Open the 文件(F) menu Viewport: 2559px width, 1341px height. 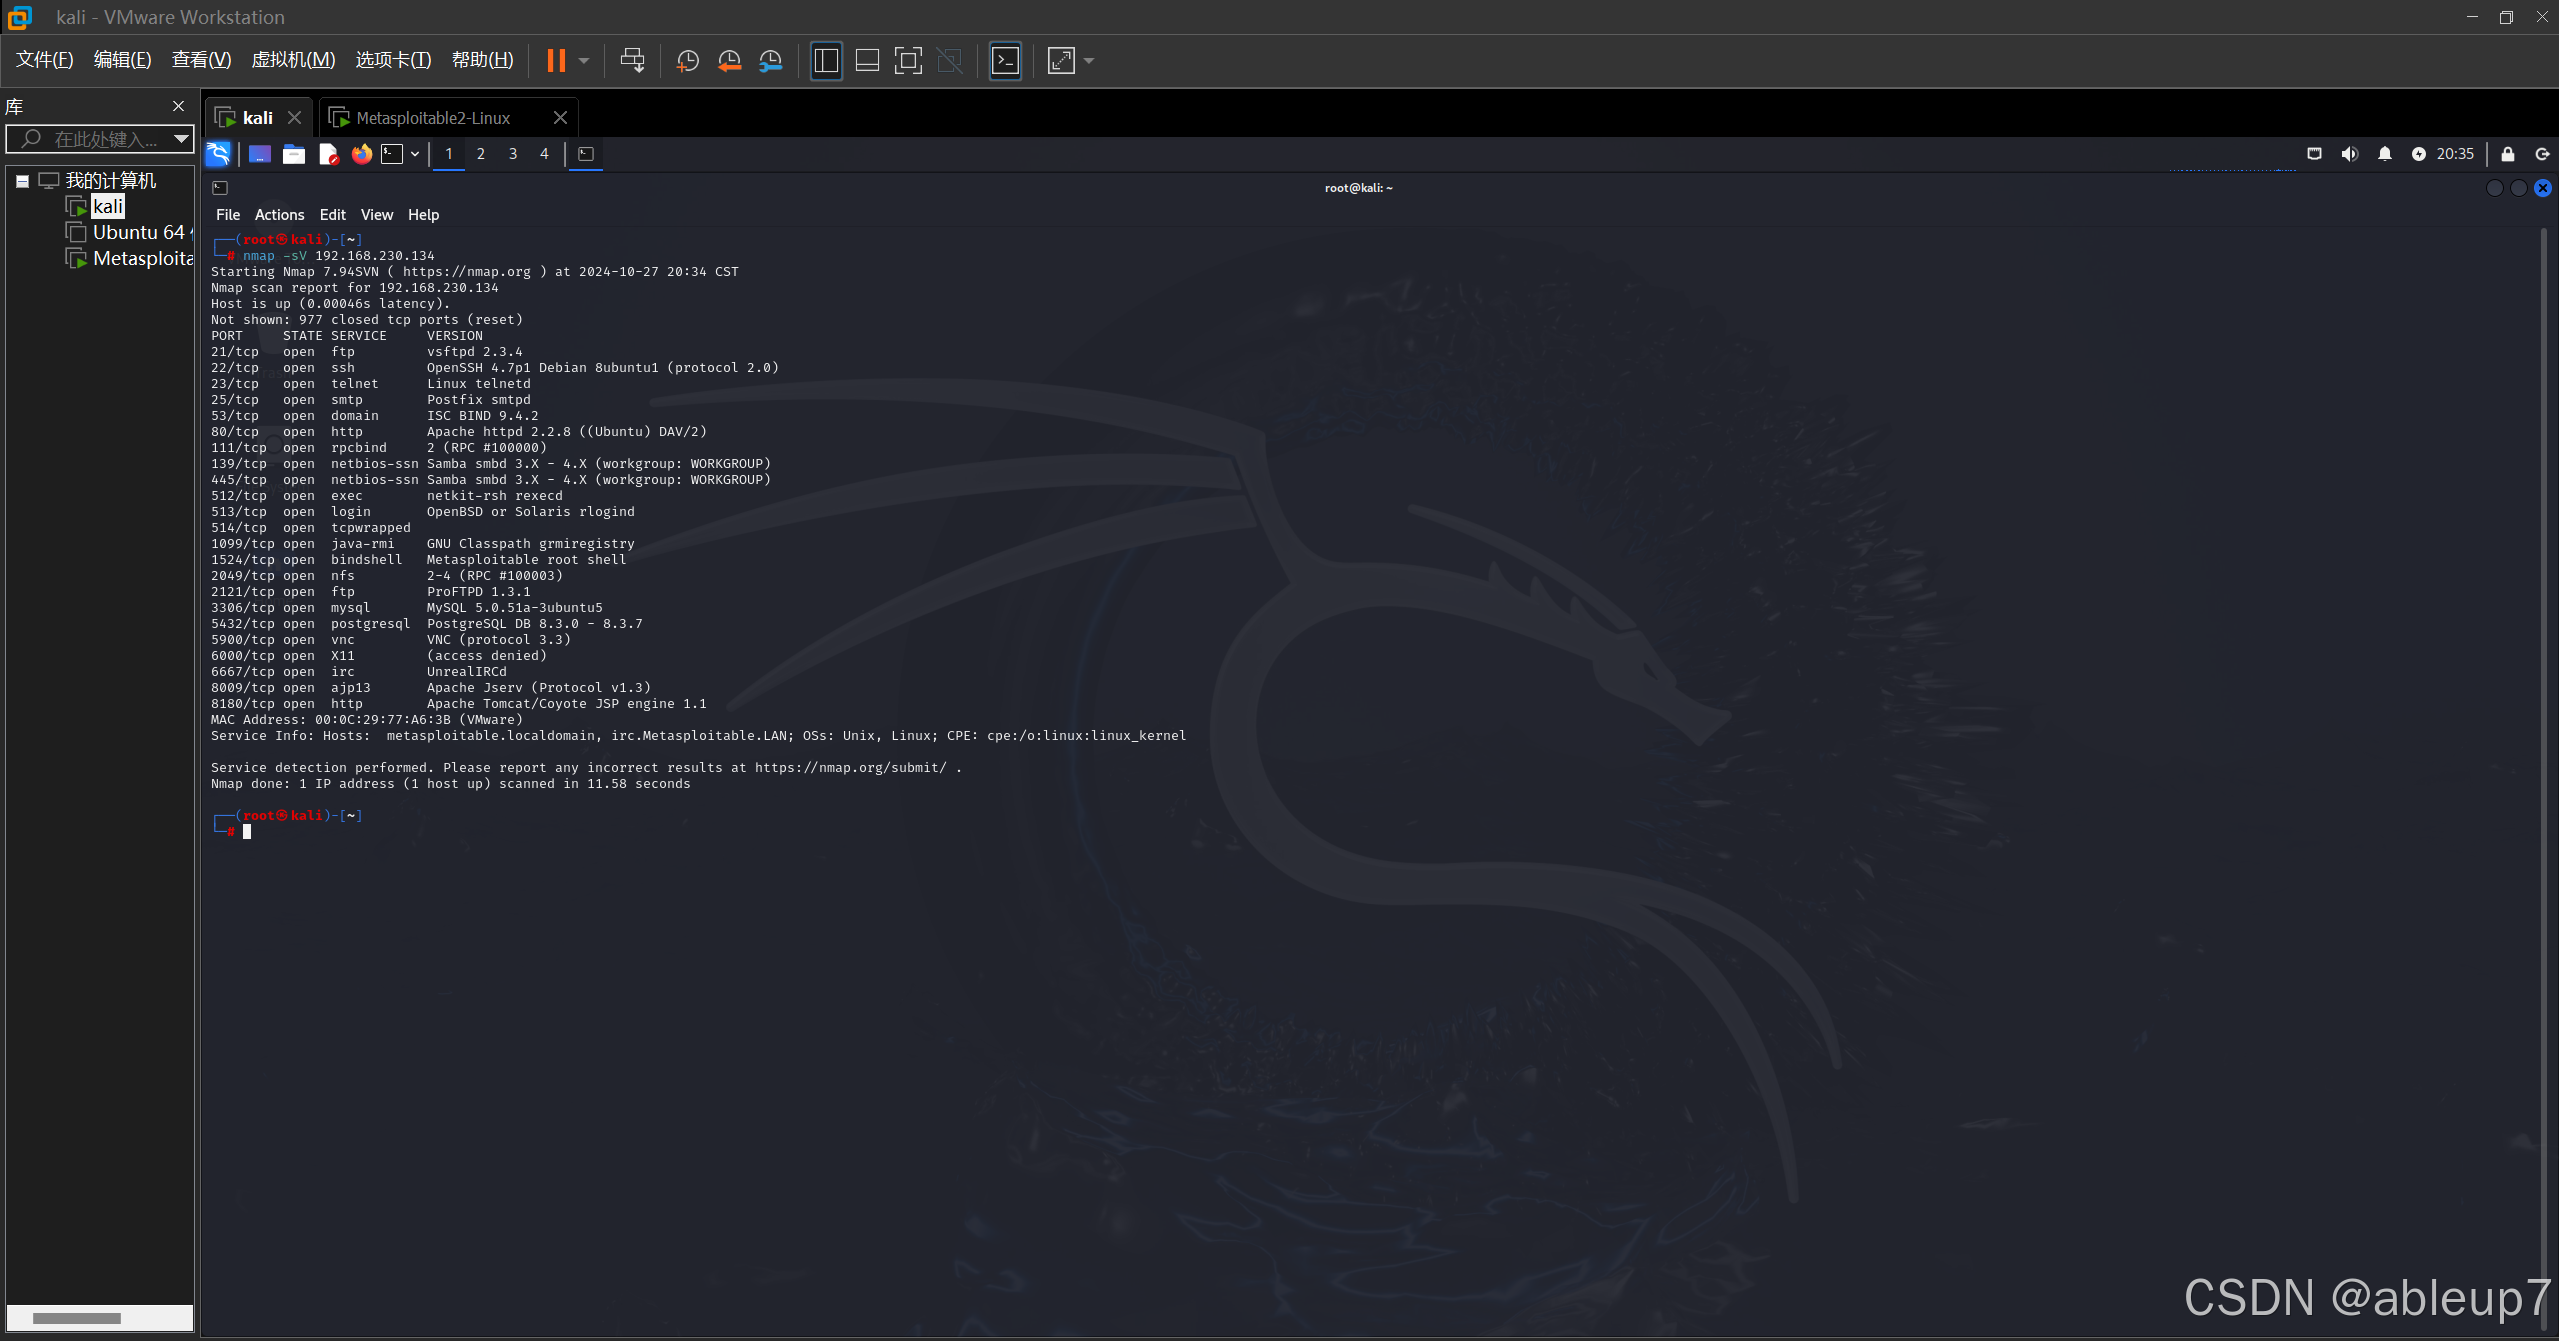point(45,60)
